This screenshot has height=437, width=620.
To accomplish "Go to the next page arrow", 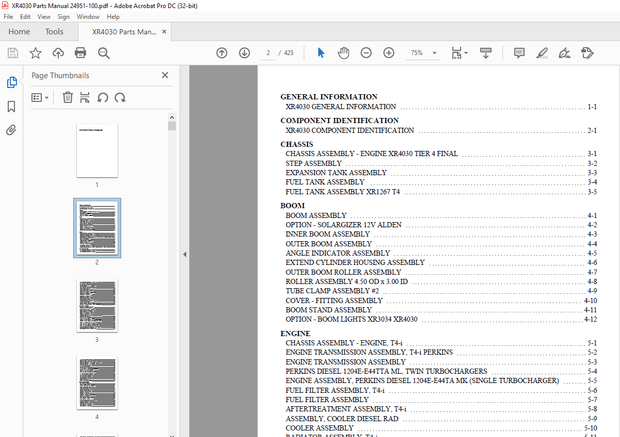I will (x=244, y=53).
